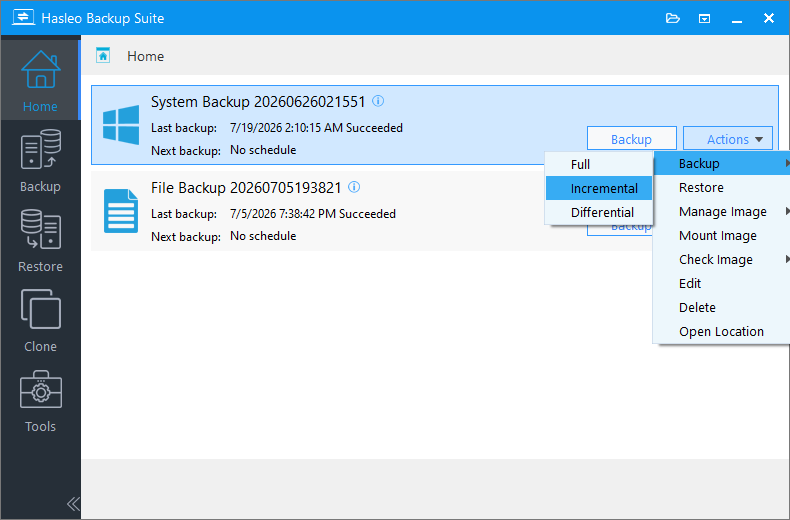790x520 pixels.
Task: Click '7/5/2026 7:38:42 PM Succeeded' status
Action: click(x=312, y=214)
